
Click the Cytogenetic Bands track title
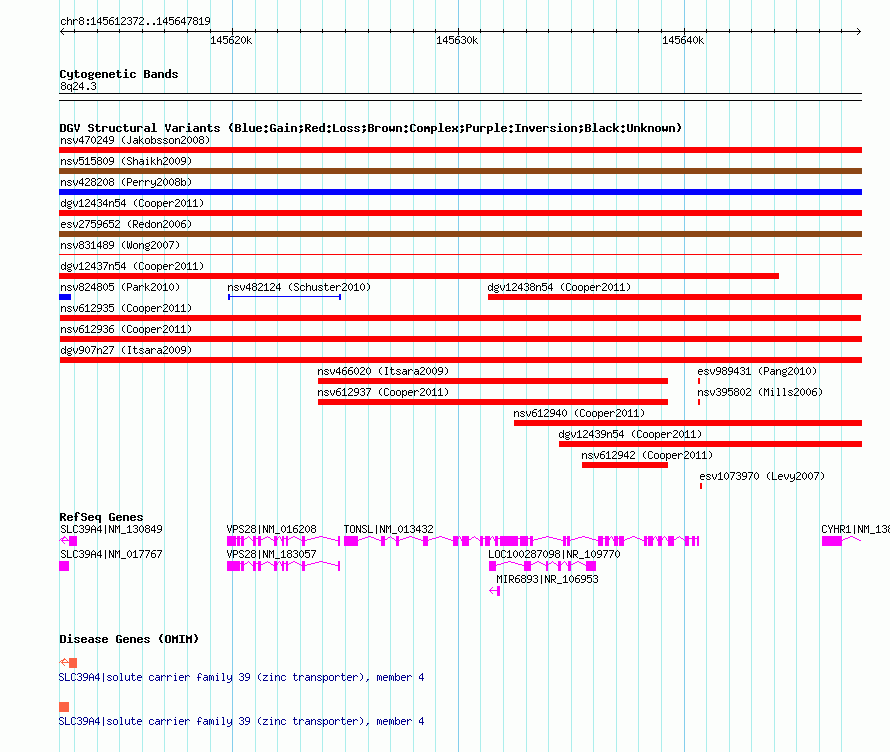coord(119,74)
